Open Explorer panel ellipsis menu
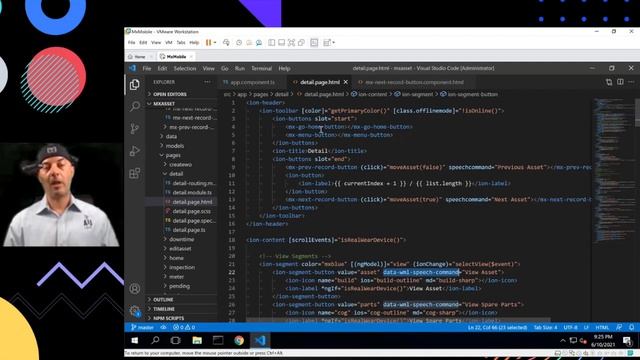The image size is (640, 360). click(x=207, y=82)
